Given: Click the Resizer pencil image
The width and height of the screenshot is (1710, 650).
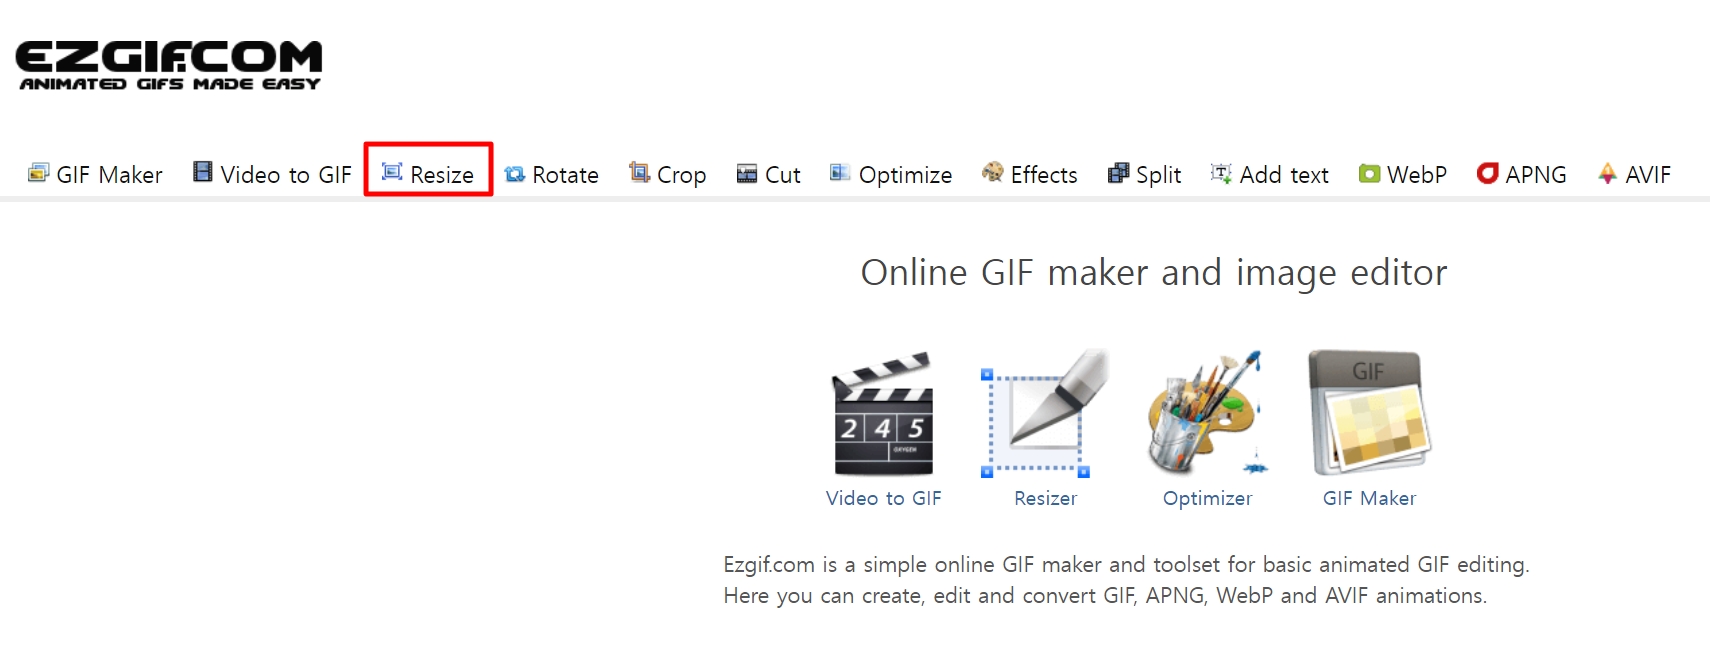Looking at the screenshot, I should click(1045, 414).
